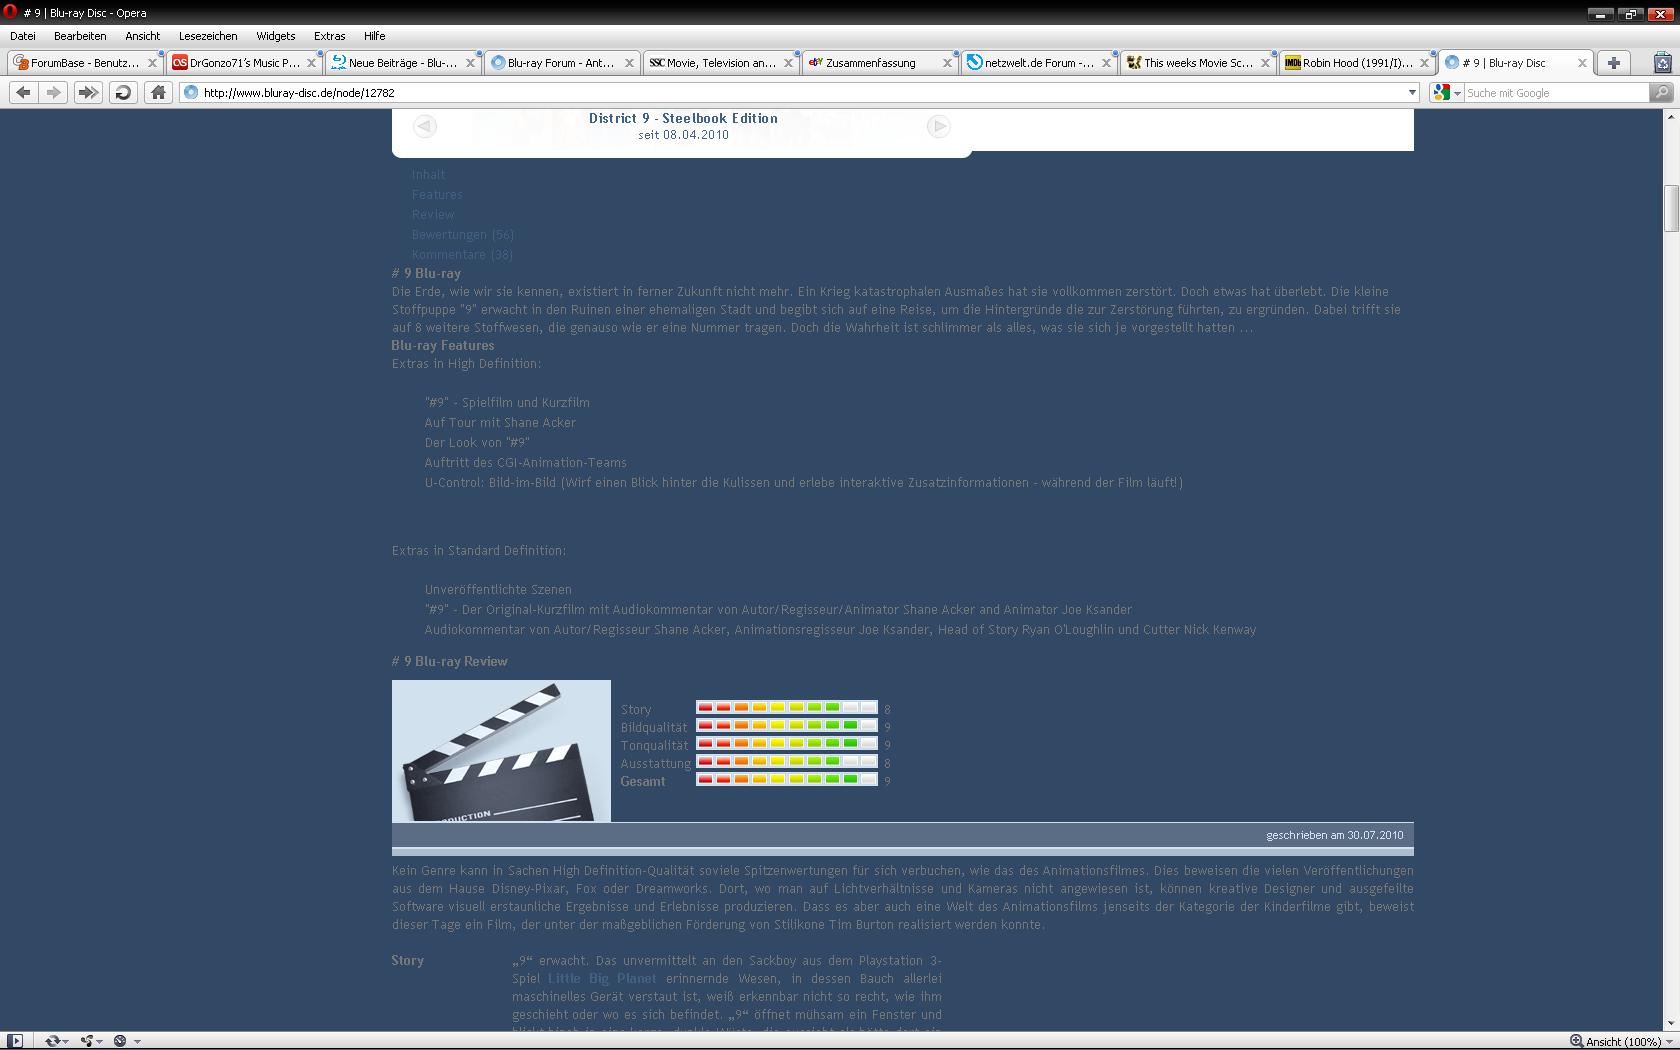1680x1050 pixels.
Task: Close the Movie, Television tab
Action: point(788,62)
